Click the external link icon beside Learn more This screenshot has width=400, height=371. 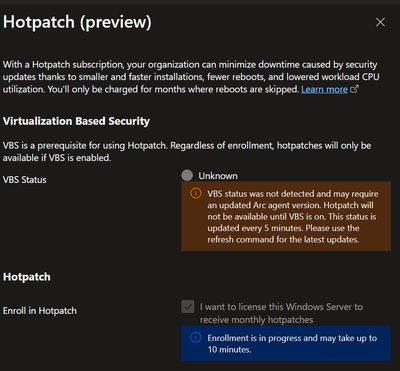[x=355, y=89]
